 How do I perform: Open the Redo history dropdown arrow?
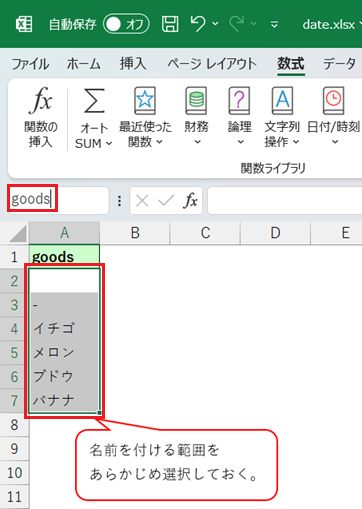point(254,24)
